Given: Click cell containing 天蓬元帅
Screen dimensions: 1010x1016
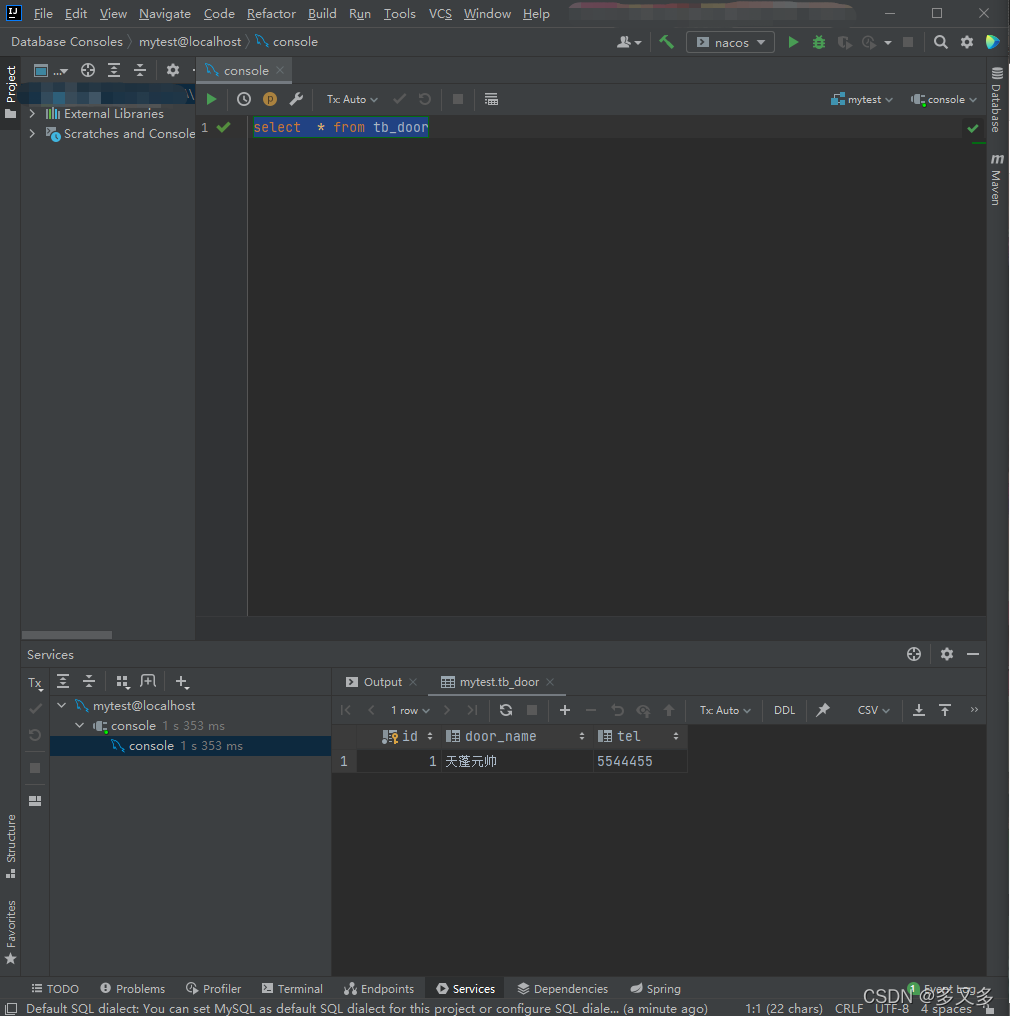Looking at the screenshot, I should pos(516,761).
